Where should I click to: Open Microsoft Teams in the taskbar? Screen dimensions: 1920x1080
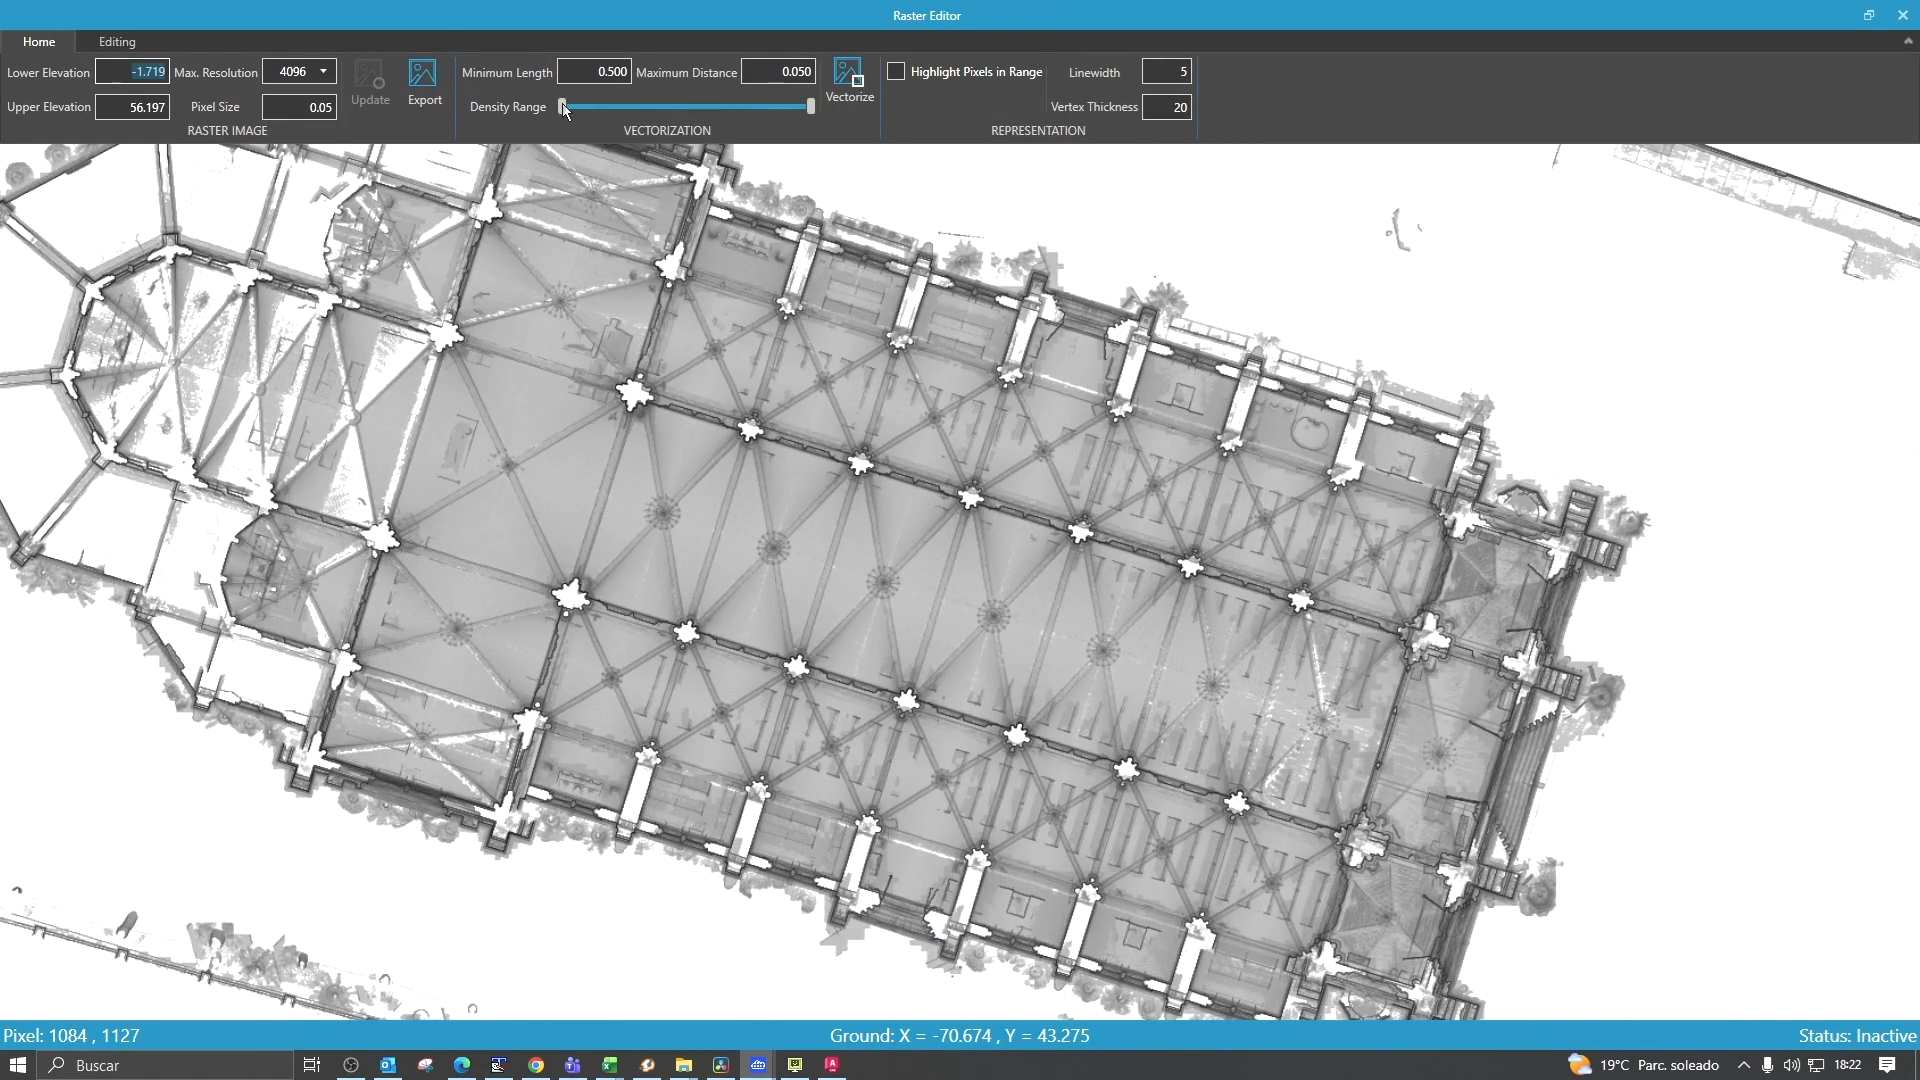click(x=572, y=1065)
